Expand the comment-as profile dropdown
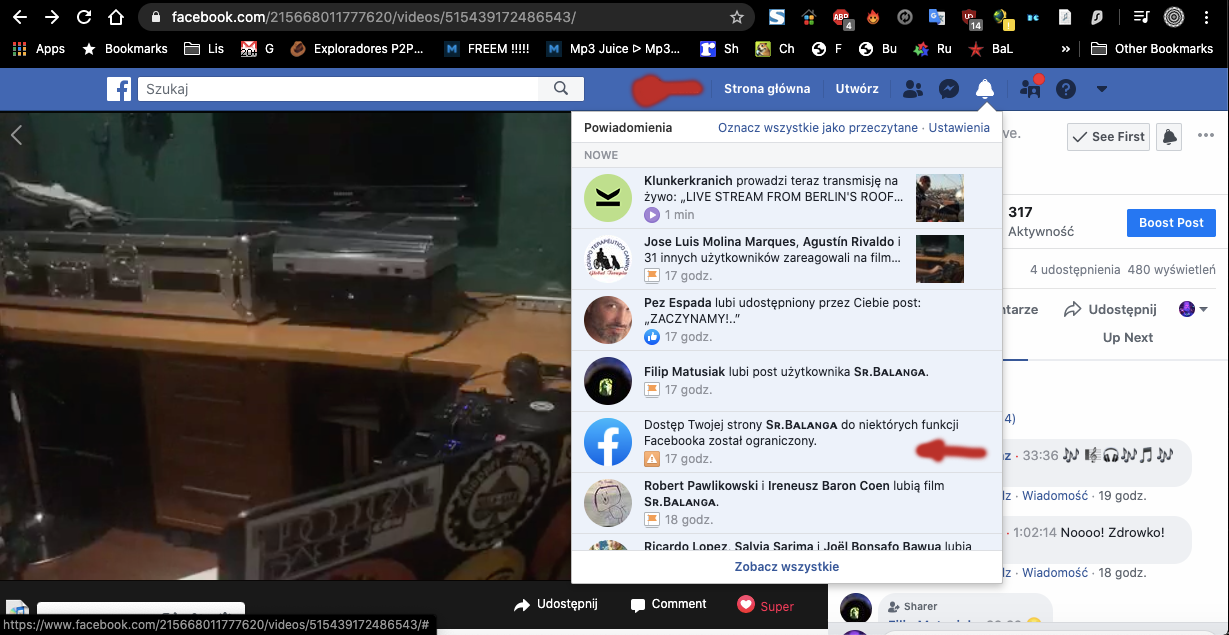 (1194, 310)
